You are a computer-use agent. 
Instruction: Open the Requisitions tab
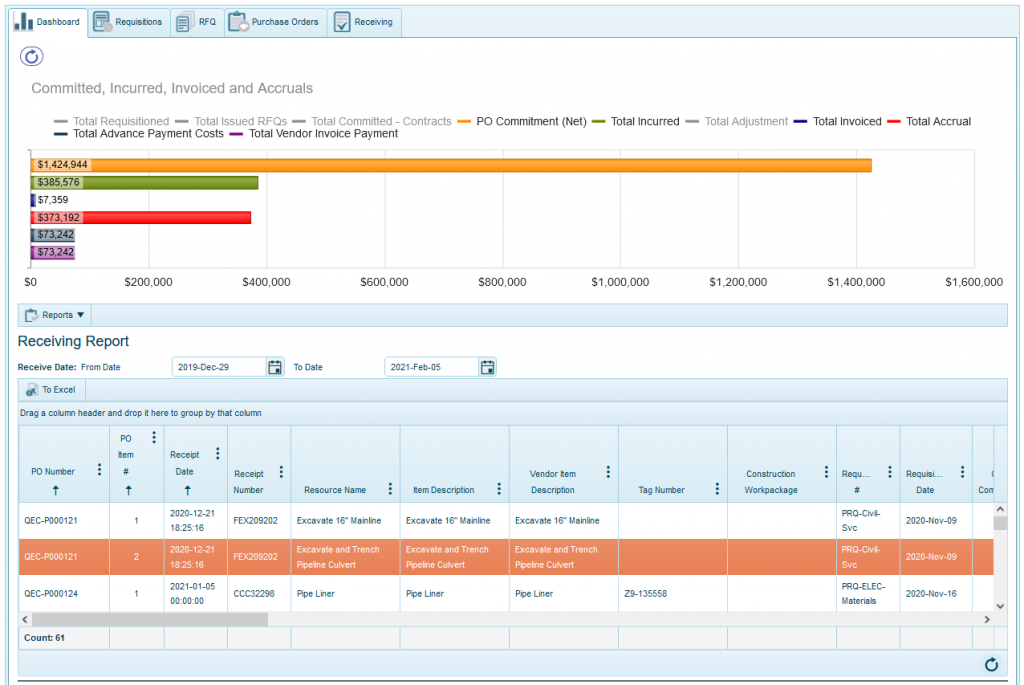coord(127,22)
